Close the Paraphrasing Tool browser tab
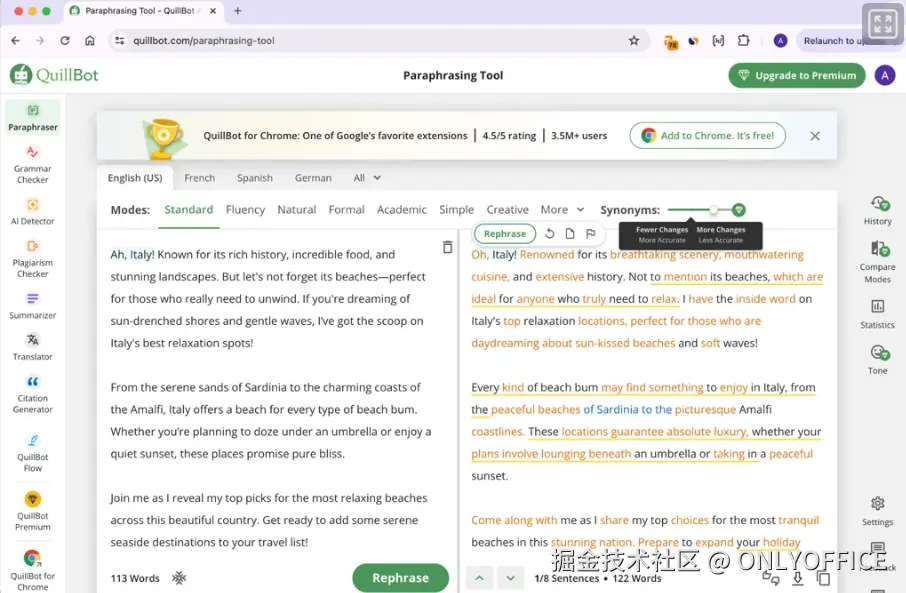 tap(213, 10)
